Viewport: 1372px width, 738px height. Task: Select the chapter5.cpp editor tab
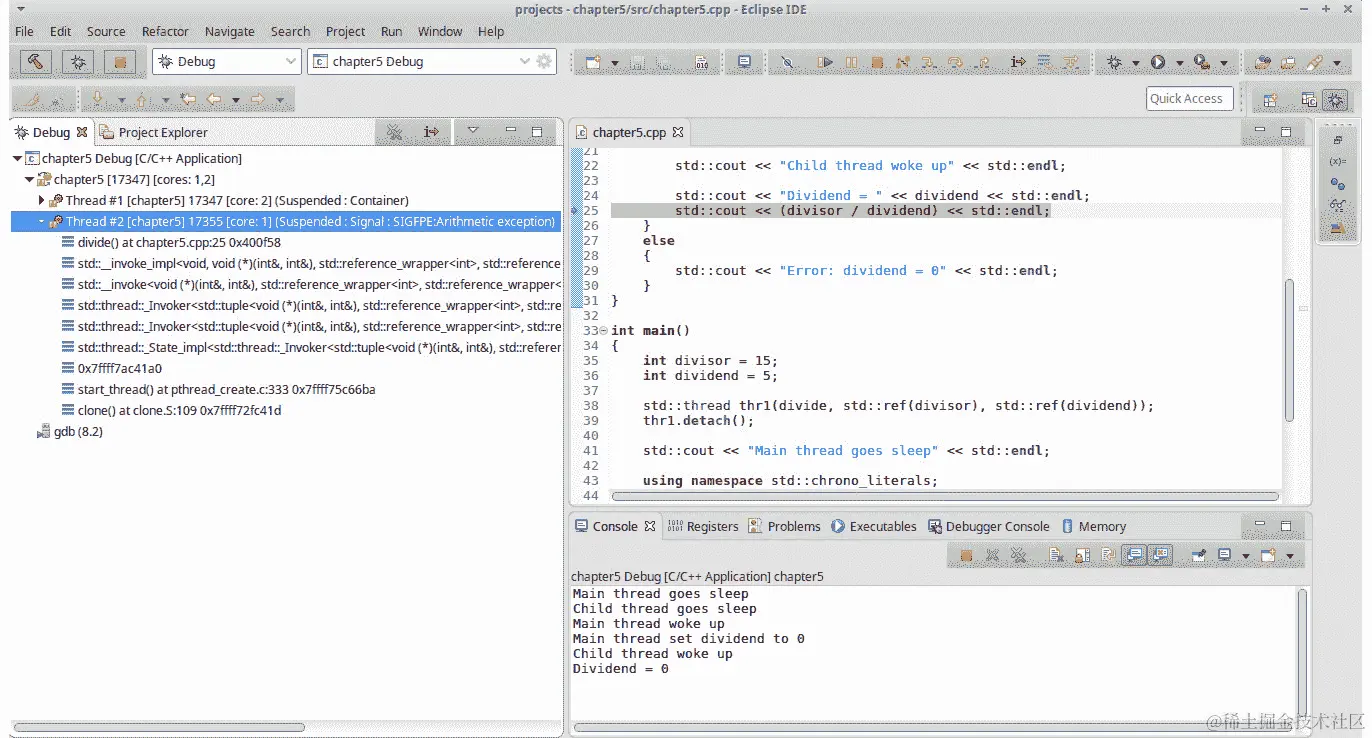[628, 132]
